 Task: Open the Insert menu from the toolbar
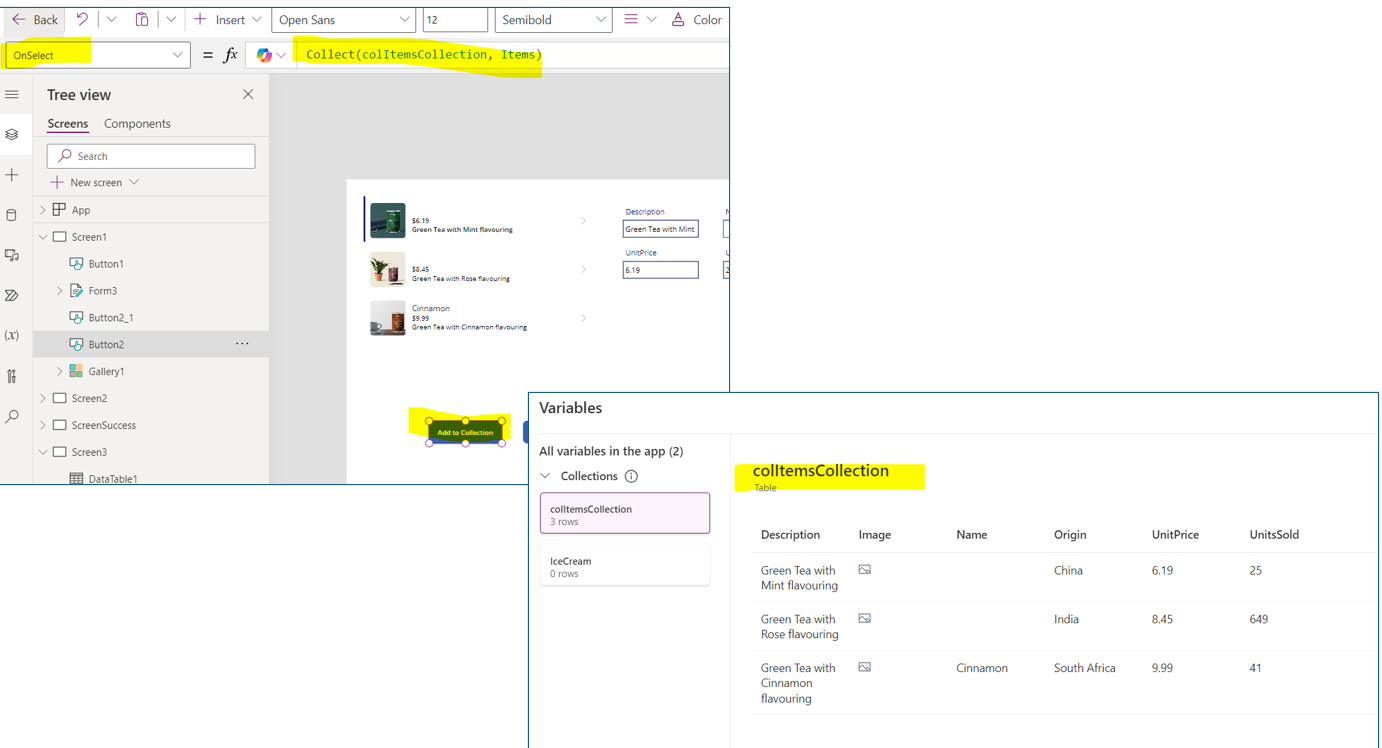pos(228,19)
